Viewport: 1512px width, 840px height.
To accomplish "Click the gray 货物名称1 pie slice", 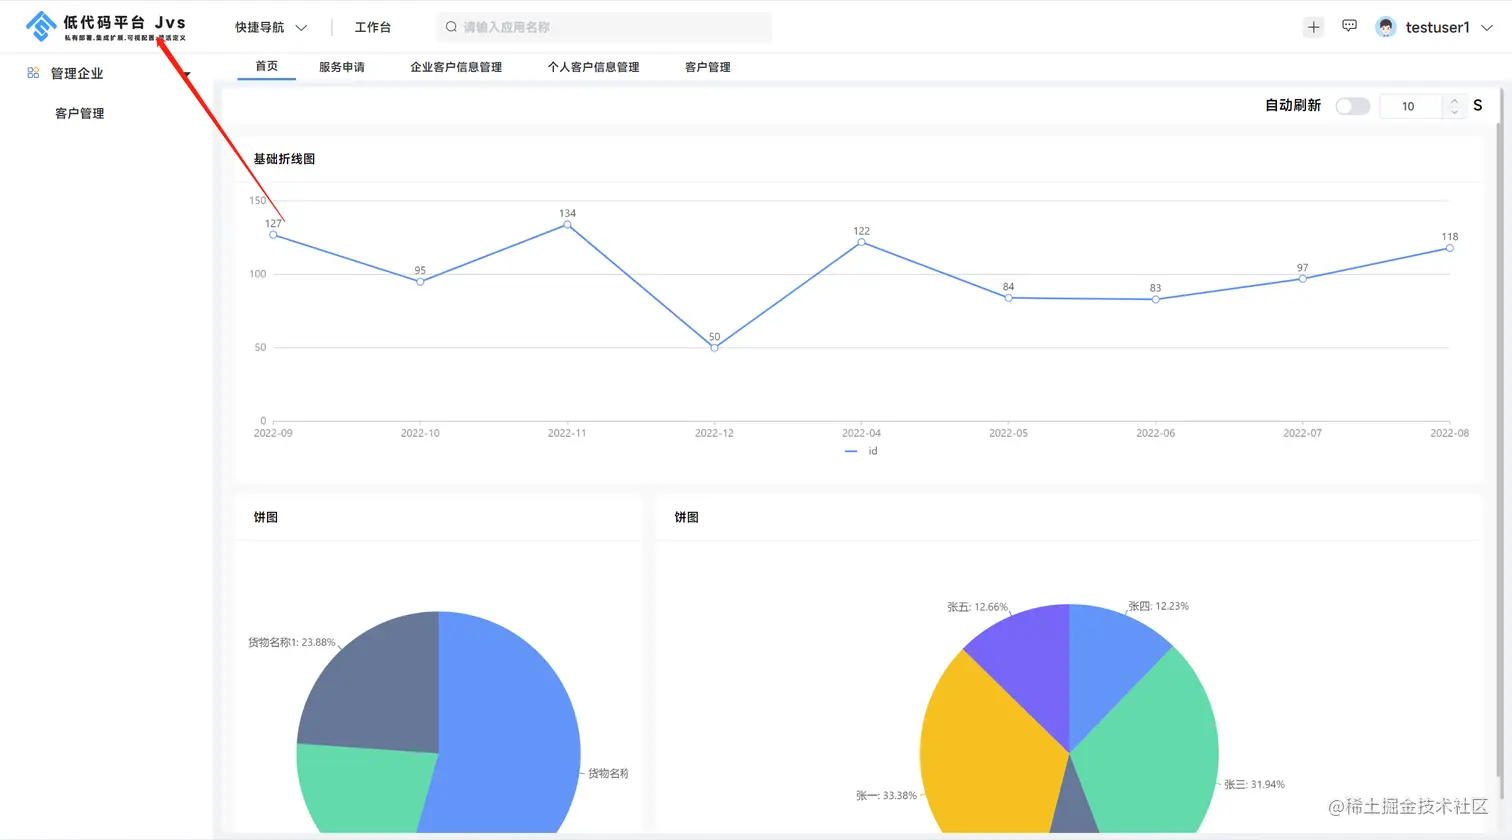I will [x=380, y=690].
